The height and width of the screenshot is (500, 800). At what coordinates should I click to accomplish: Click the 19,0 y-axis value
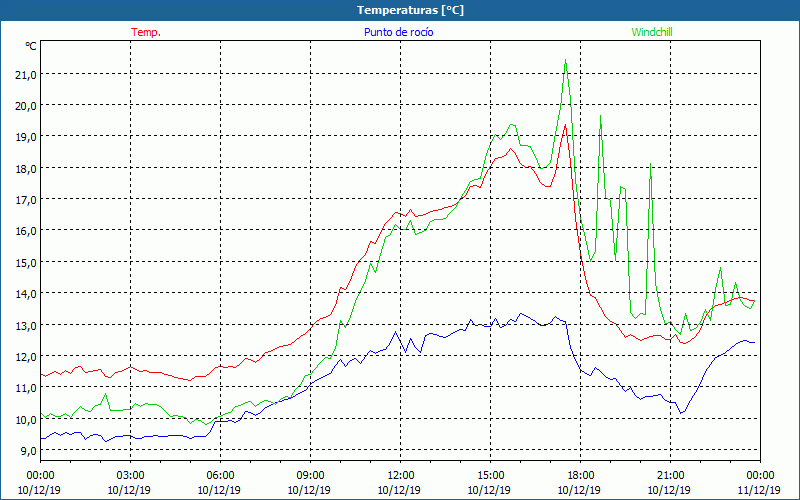tap(26, 137)
